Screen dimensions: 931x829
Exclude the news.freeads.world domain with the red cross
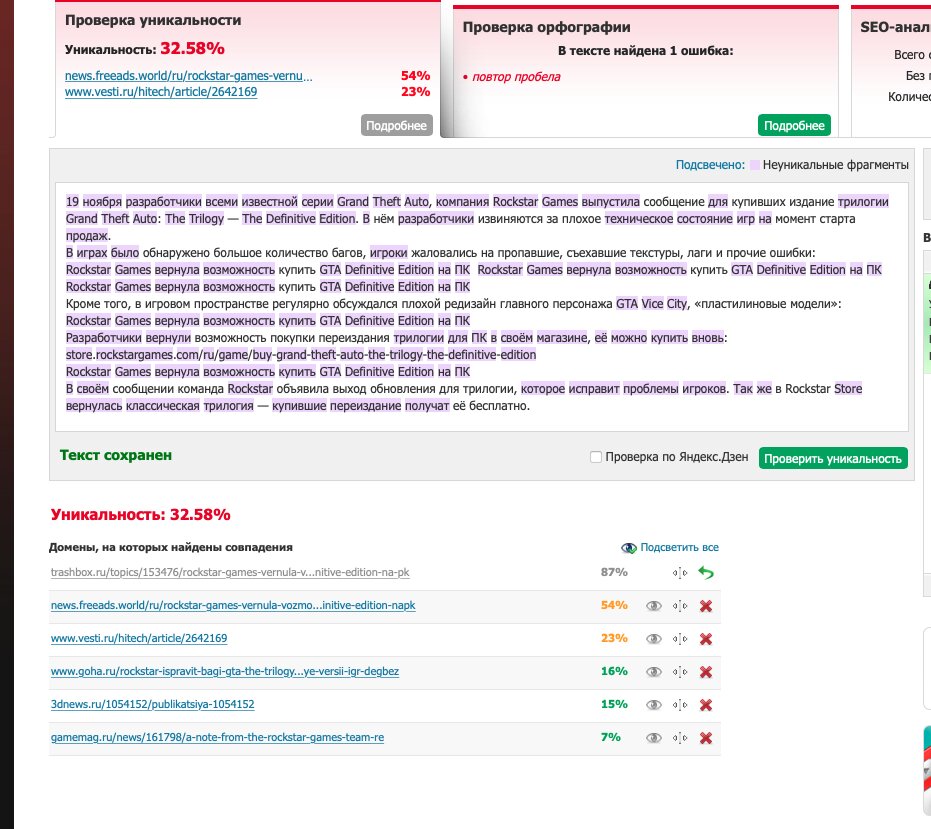click(705, 606)
